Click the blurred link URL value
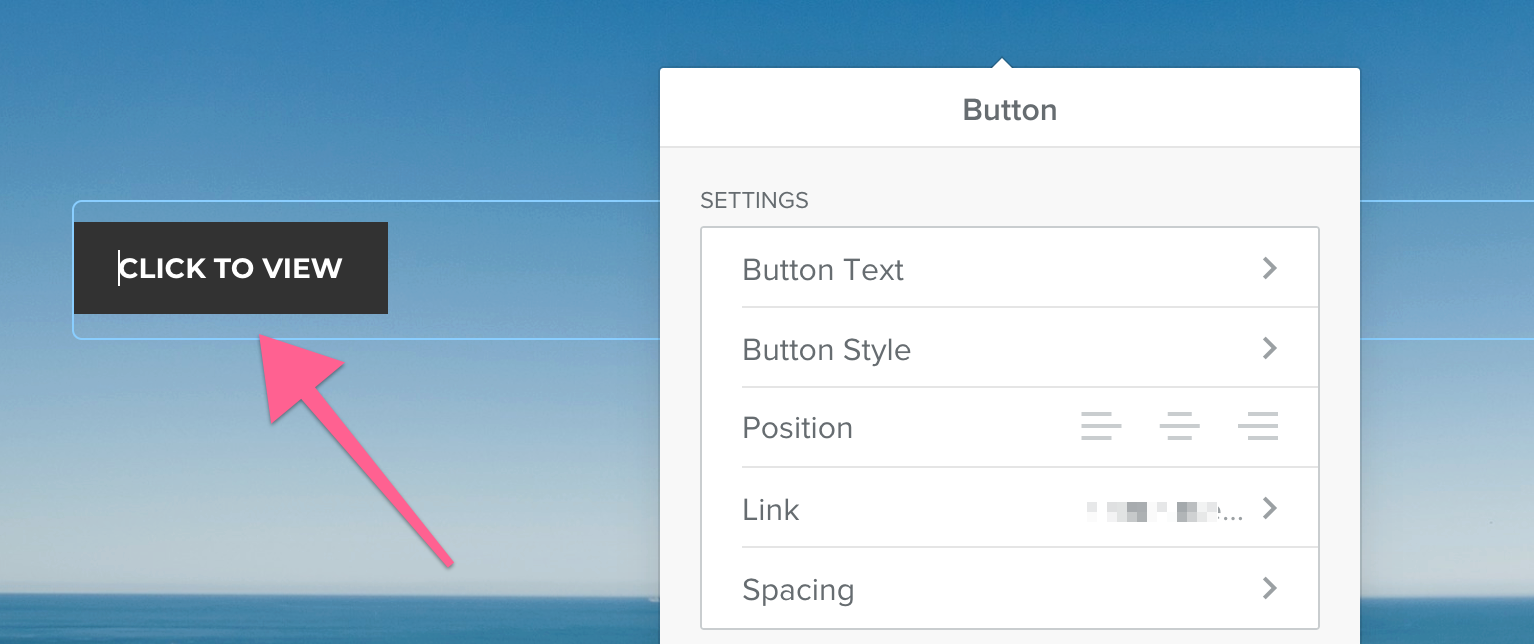1534x644 pixels. (1165, 511)
